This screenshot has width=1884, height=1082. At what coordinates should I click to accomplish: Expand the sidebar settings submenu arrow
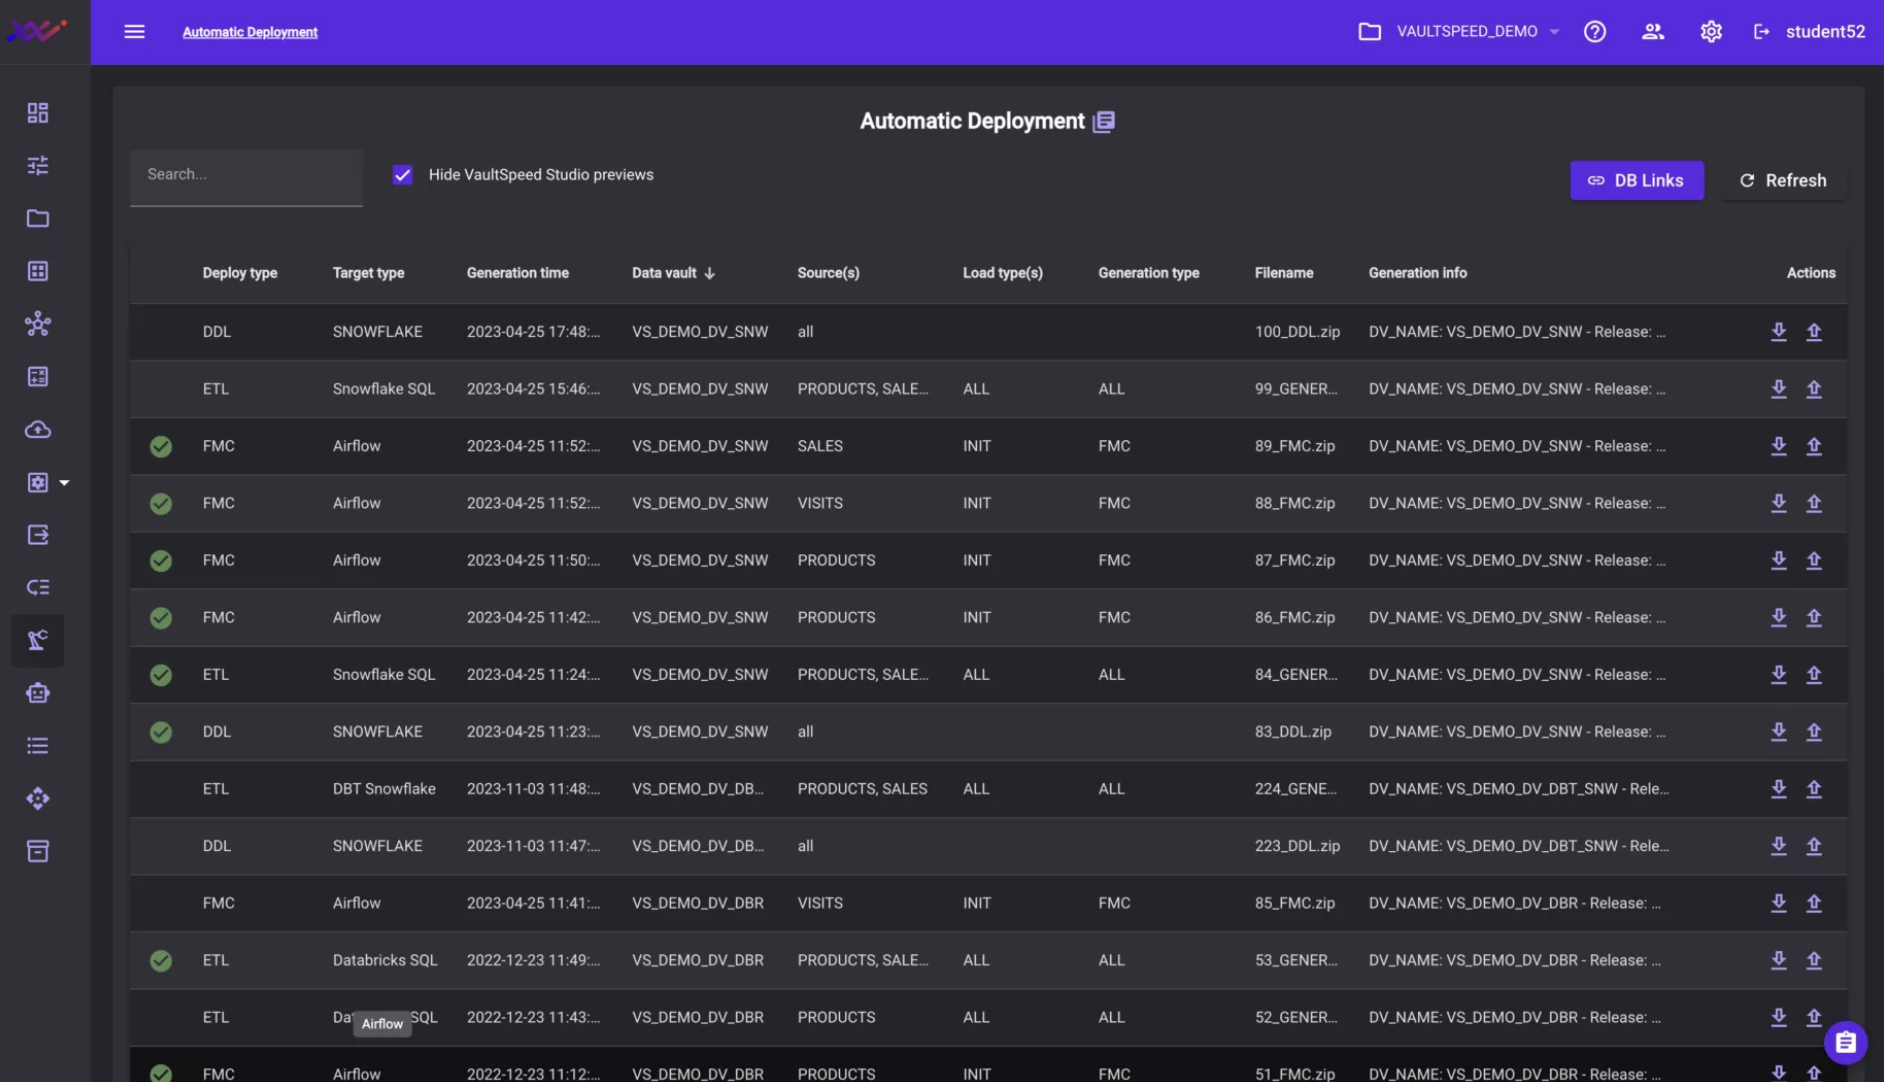65,483
